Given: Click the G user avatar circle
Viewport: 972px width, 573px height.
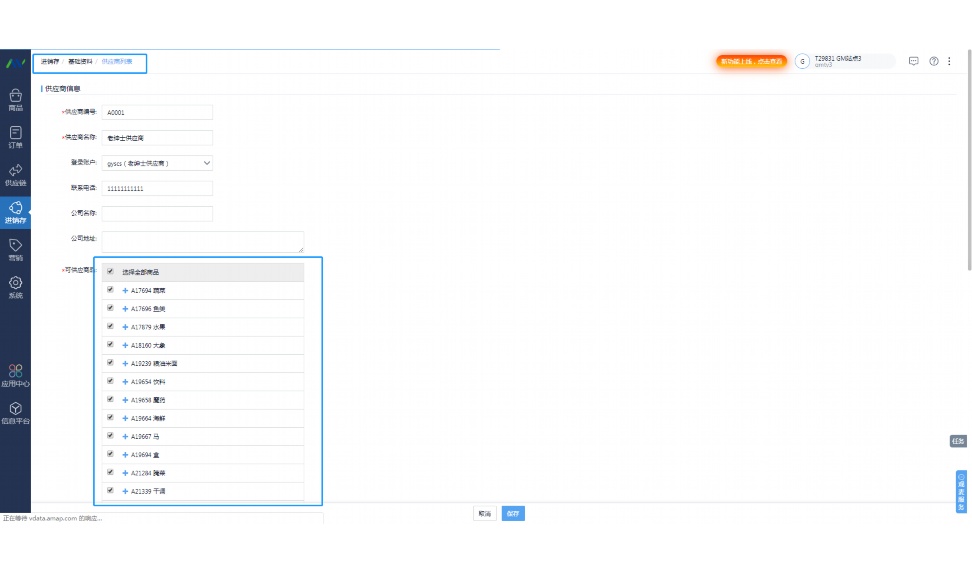Looking at the screenshot, I should (802, 61).
